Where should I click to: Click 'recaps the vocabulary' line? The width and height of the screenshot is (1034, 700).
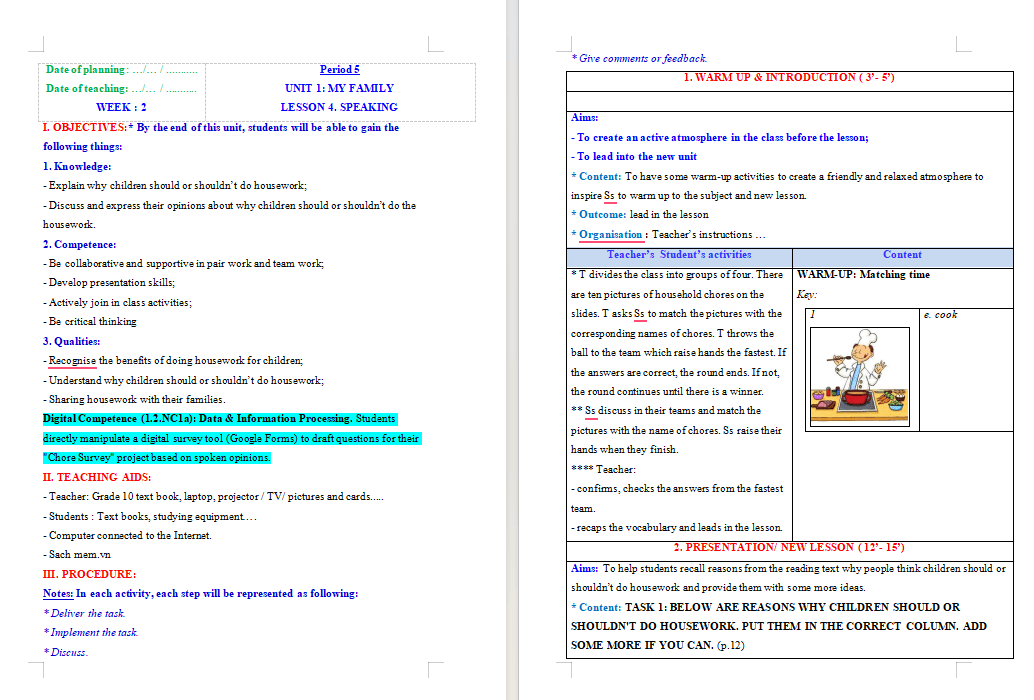[677, 527]
